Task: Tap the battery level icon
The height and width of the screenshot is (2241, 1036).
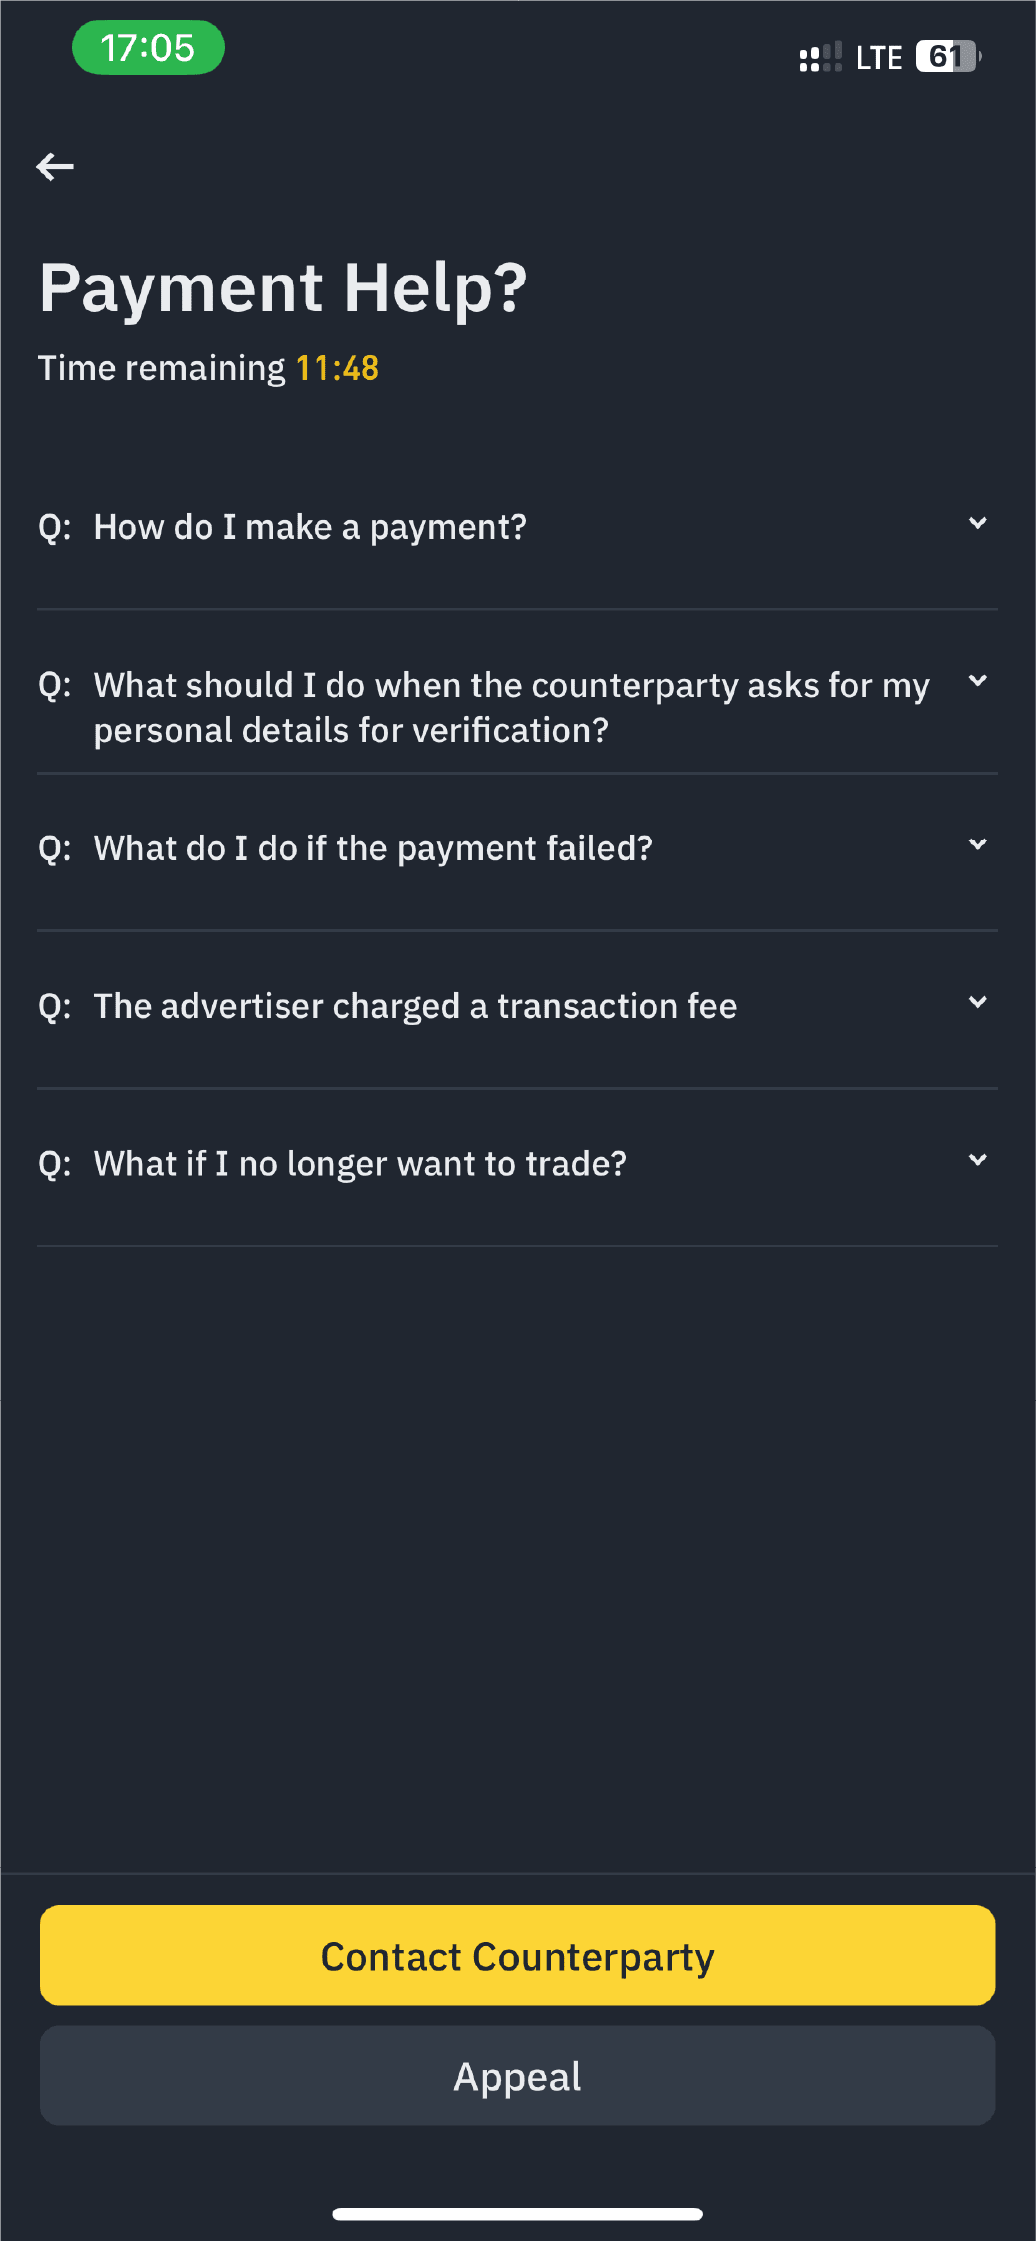Action: click(x=948, y=57)
